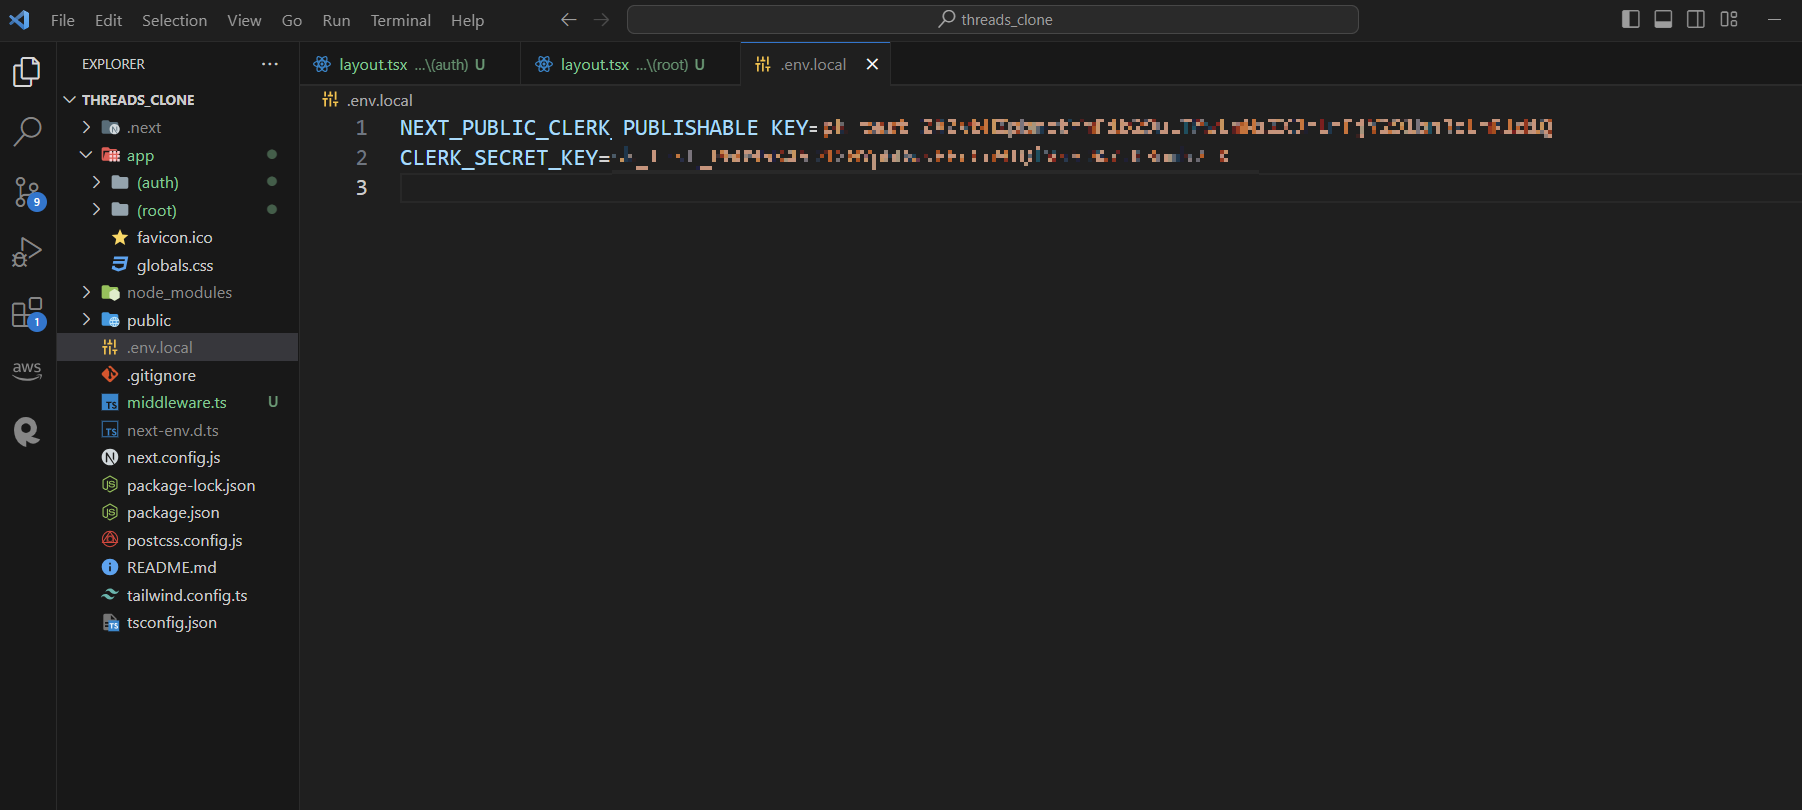Click line number 3 in gutter
The height and width of the screenshot is (810, 1802).
click(x=362, y=188)
